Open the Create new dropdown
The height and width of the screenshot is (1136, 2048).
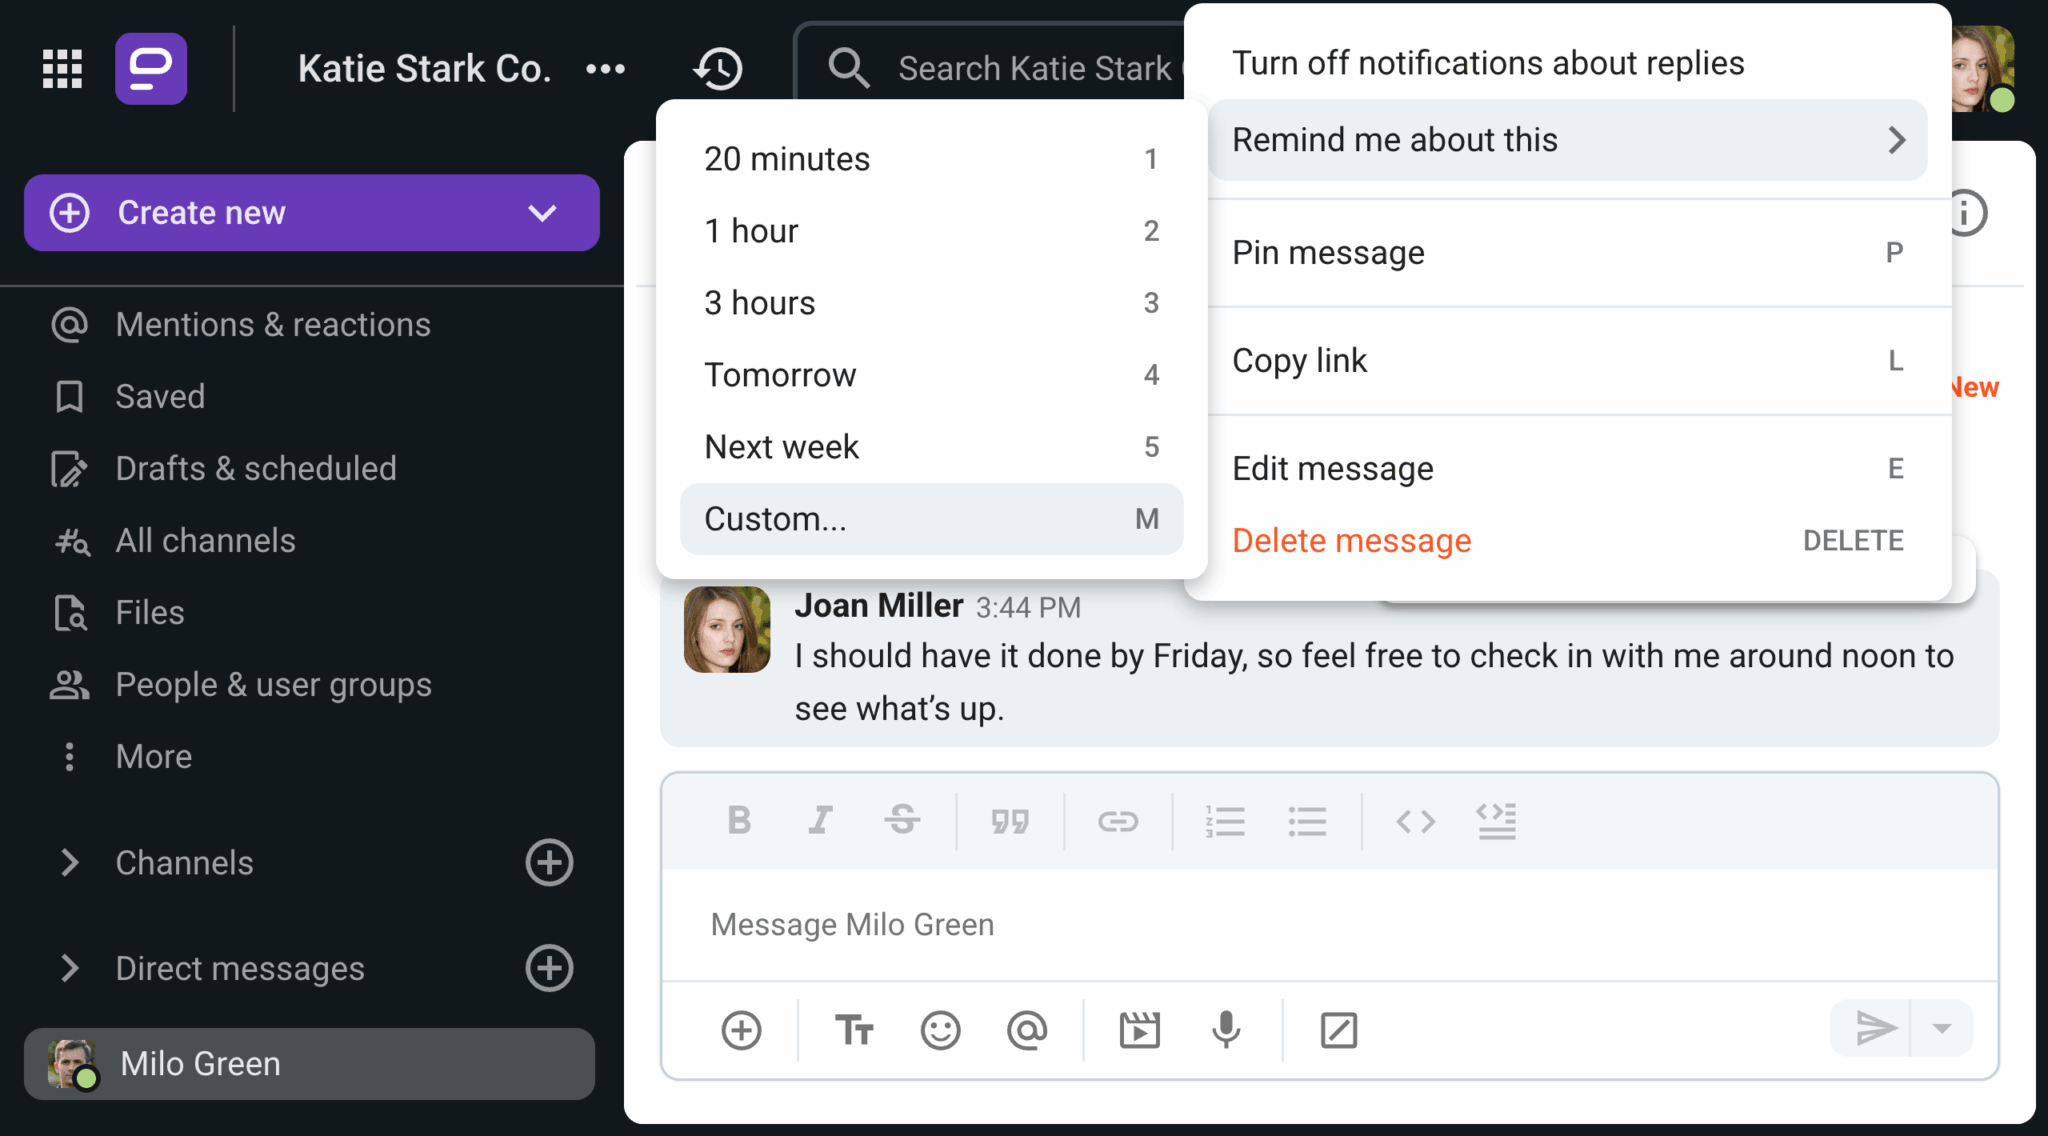pyautogui.click(x=542, y=213)
